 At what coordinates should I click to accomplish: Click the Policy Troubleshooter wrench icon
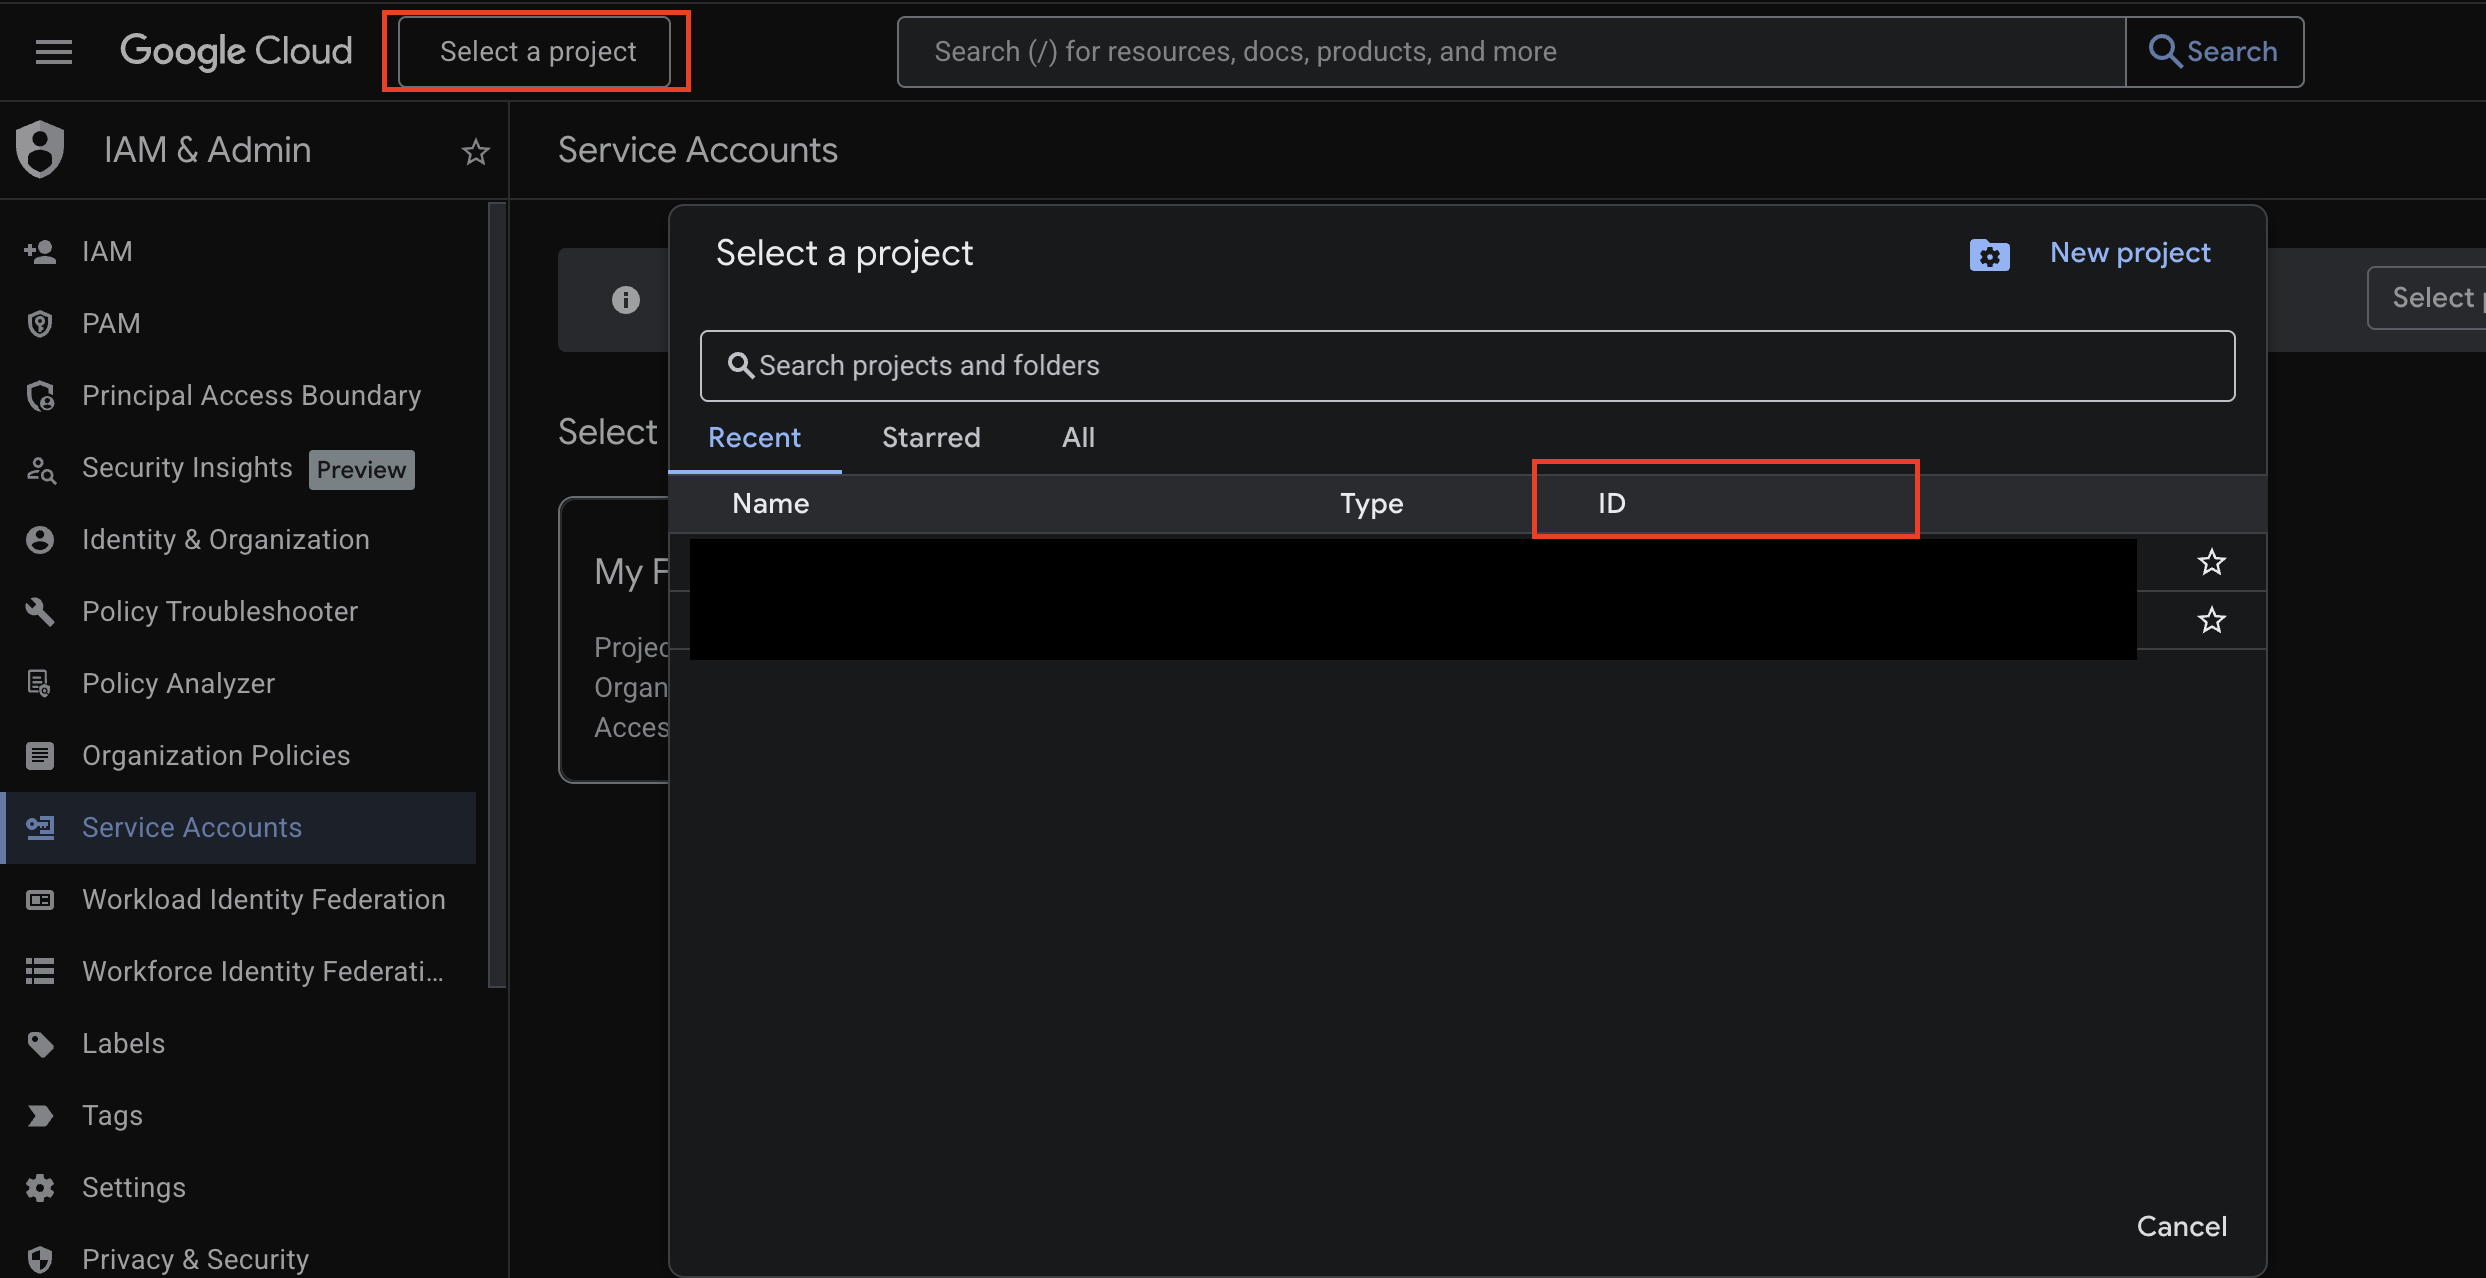pyautogui.click(x=40, y=611)
